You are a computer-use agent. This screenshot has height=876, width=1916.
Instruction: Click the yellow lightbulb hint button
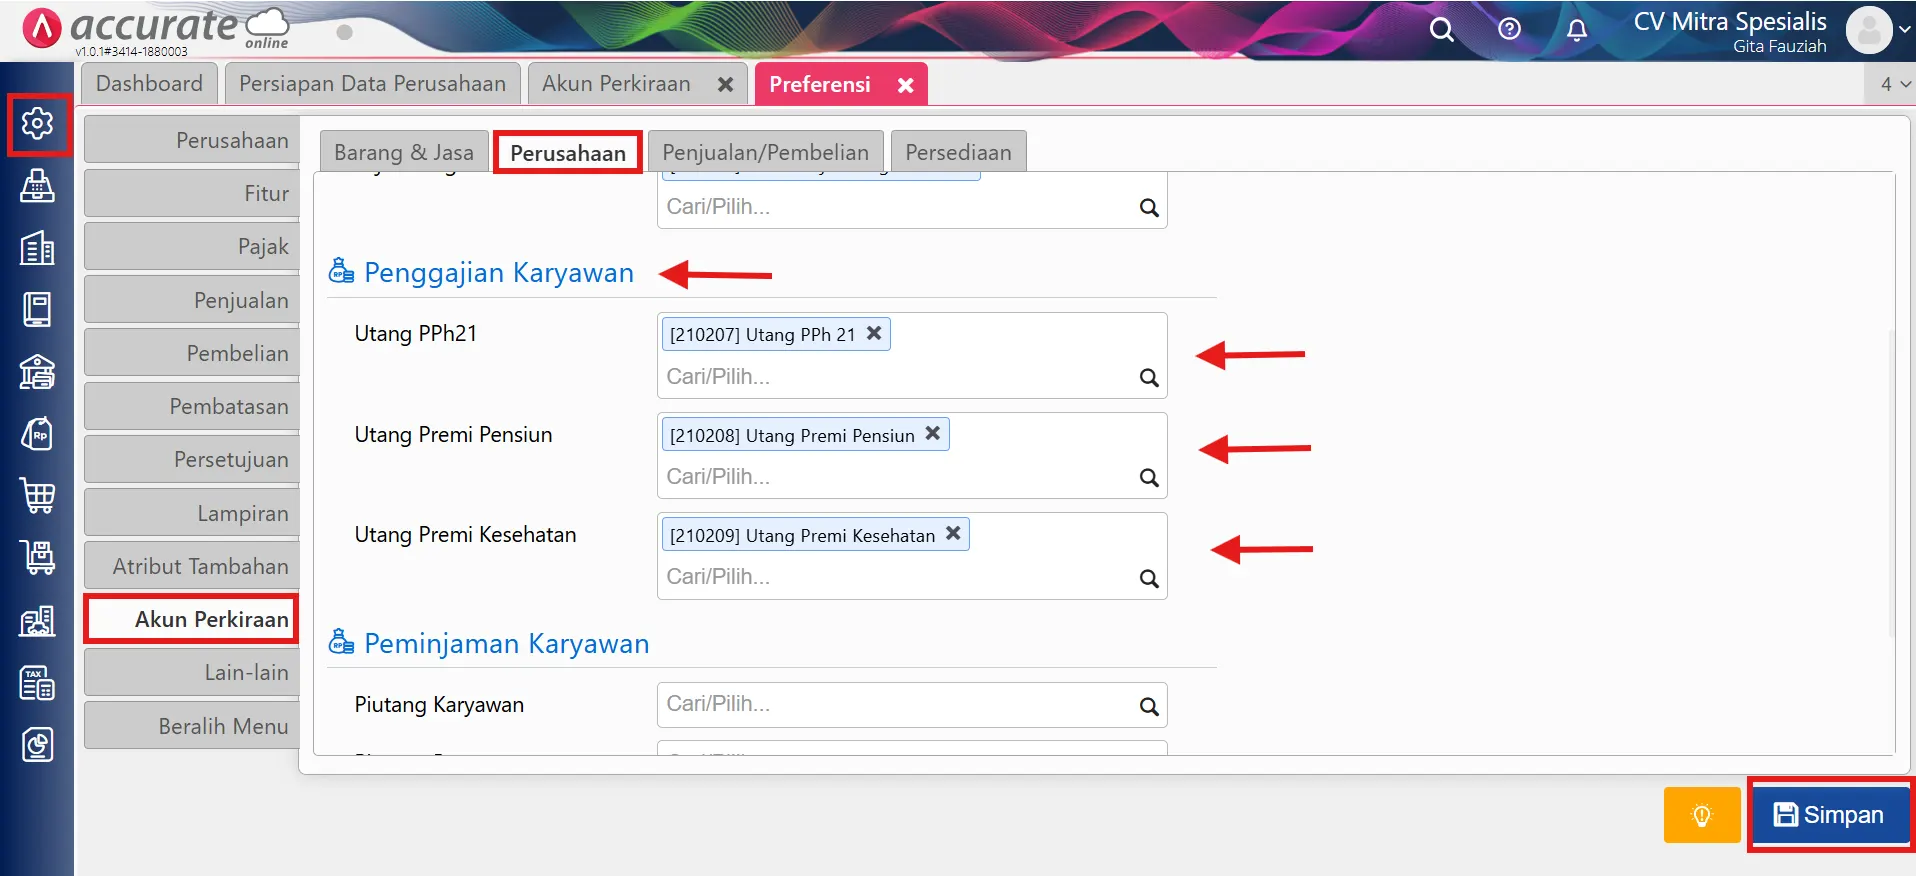[1701, 815]
